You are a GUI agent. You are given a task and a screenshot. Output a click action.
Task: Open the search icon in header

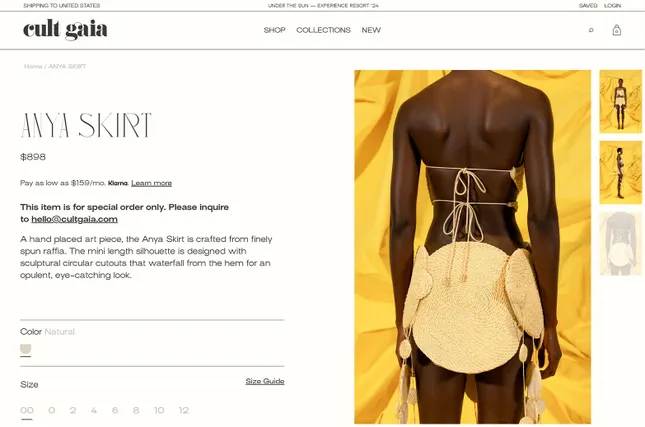[591, 30]
